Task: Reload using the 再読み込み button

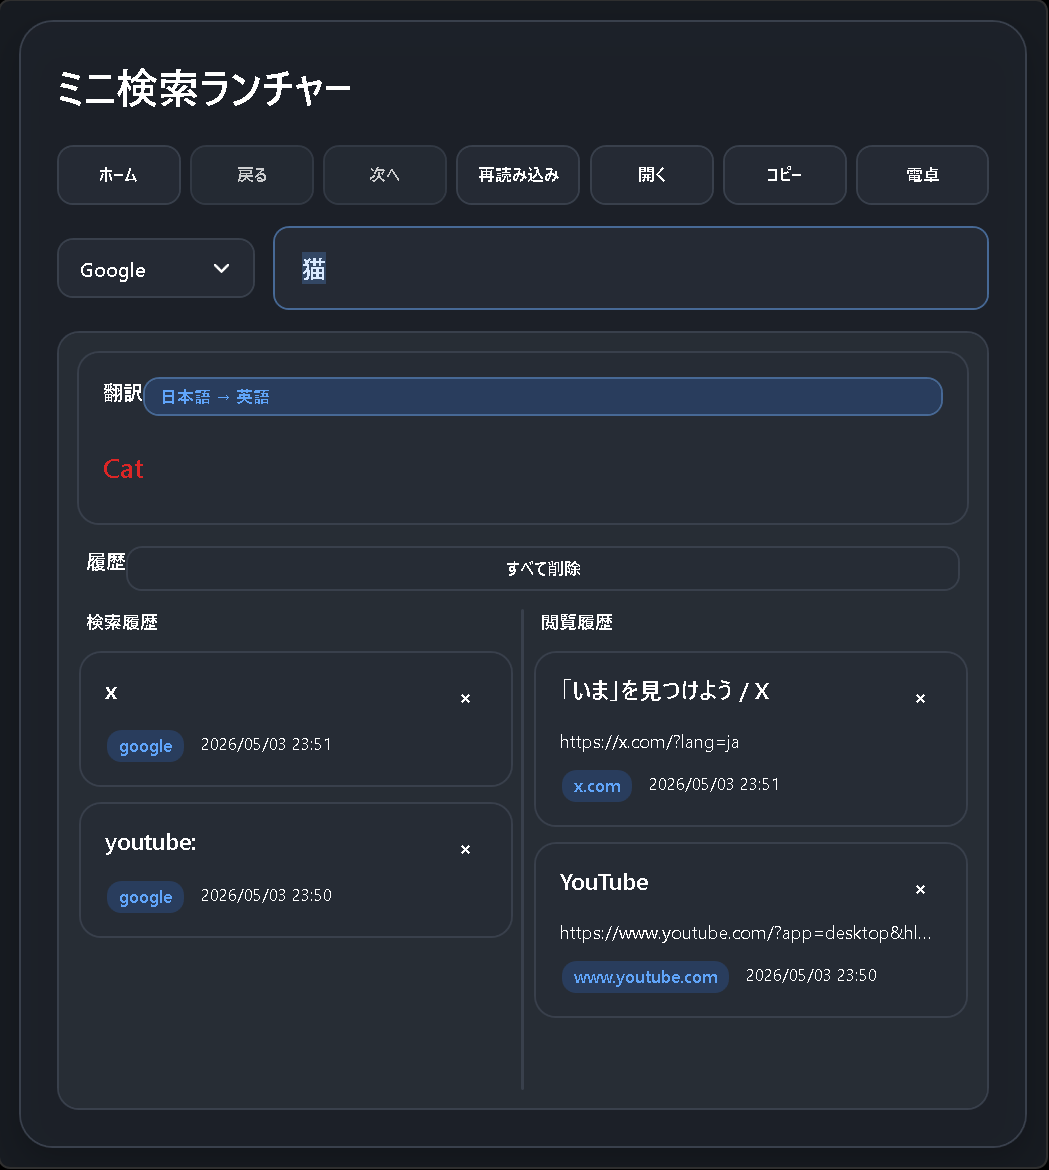Action: (x=518, y=175)
